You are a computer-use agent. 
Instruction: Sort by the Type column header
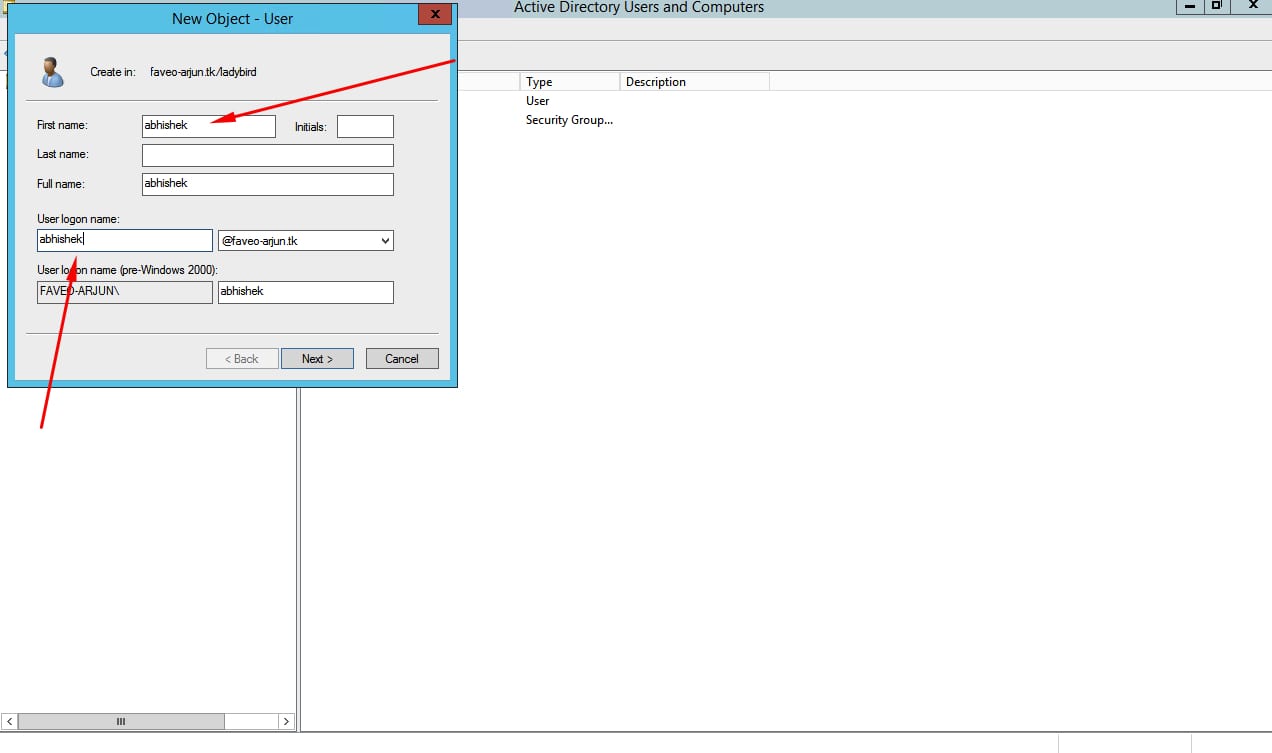coord(569,82)
